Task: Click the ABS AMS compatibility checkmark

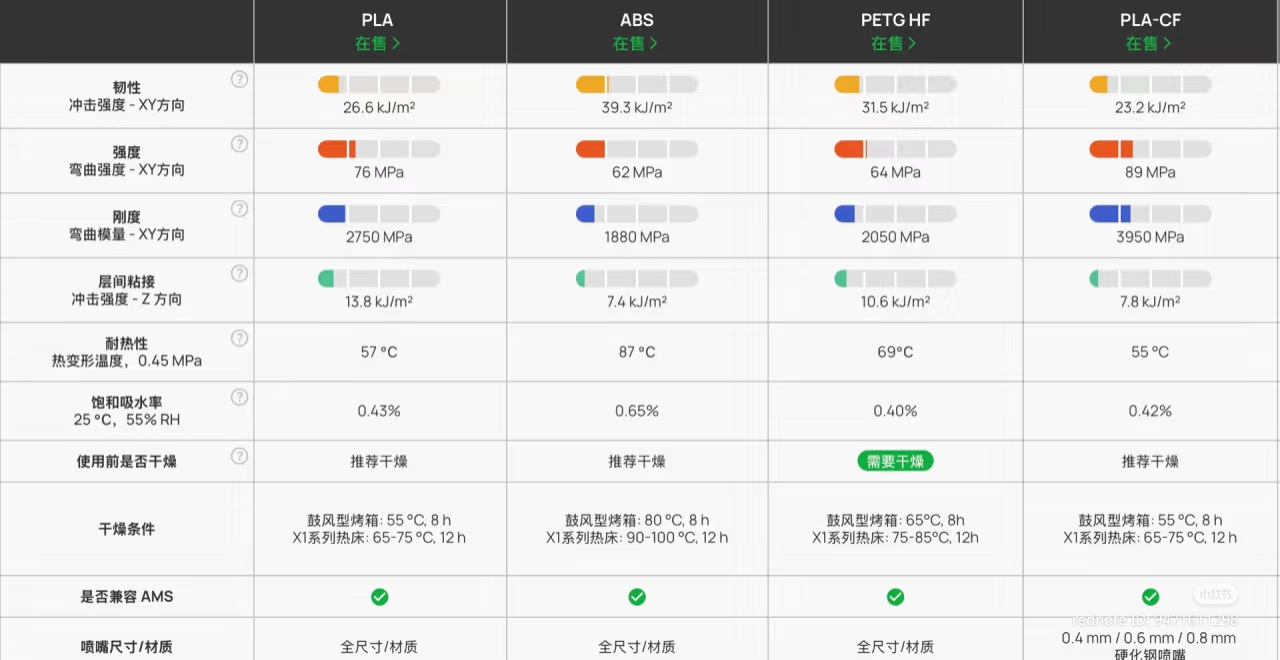Action: click(x=637, y=597)
